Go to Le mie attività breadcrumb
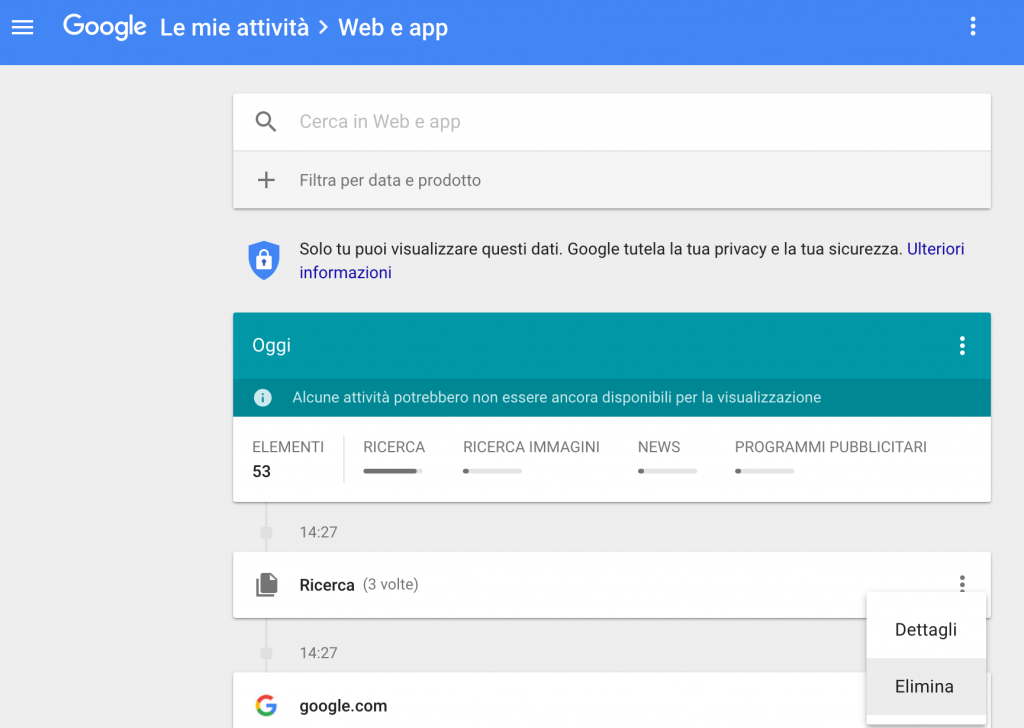Viewport: 1024px width, 728px height. [x=234, y=27]
